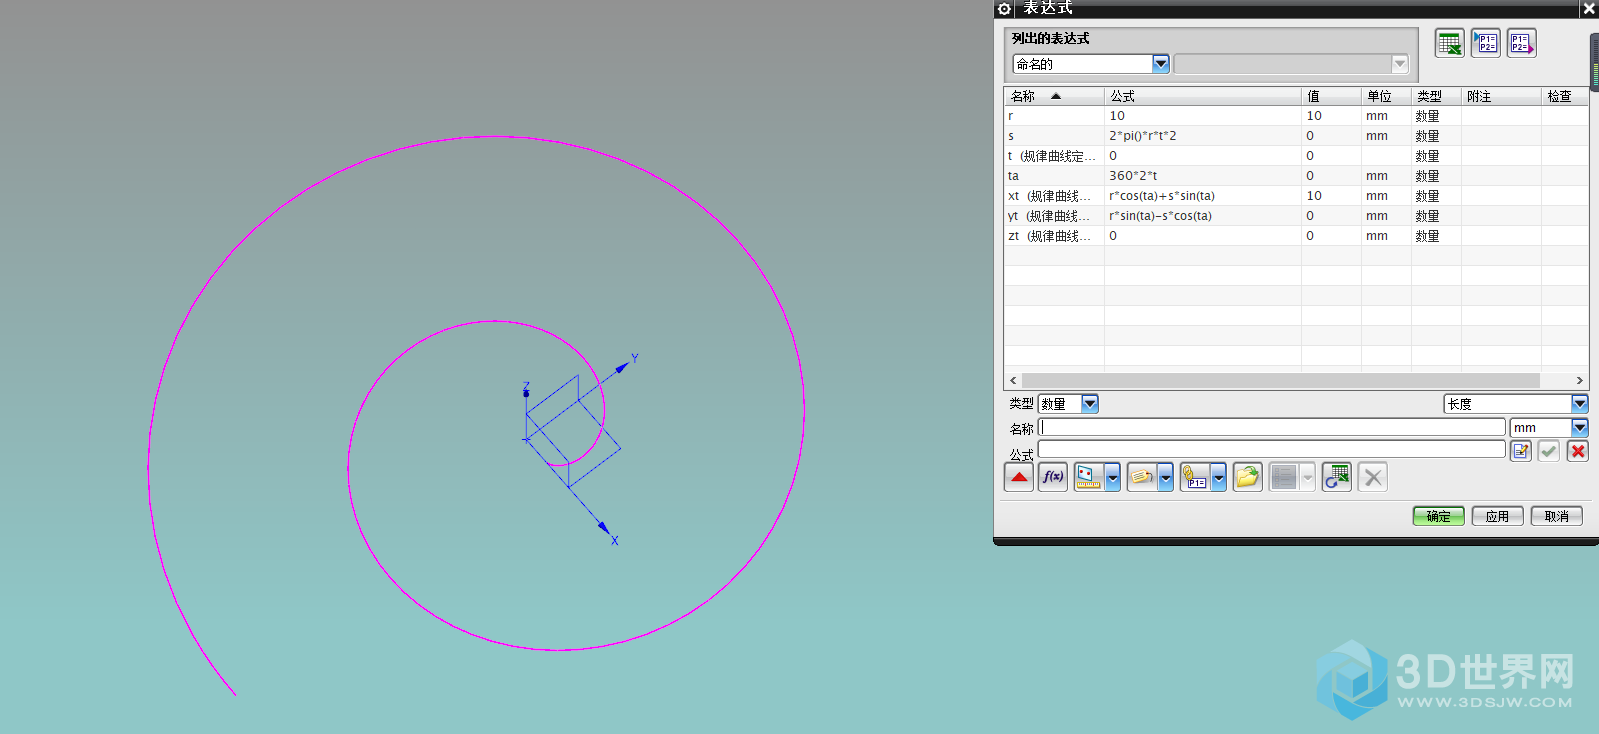The width and height of the screenshot is (1599, 734).
Task: Click the export expressions to file icon
Action: [x=1521, y=43]
